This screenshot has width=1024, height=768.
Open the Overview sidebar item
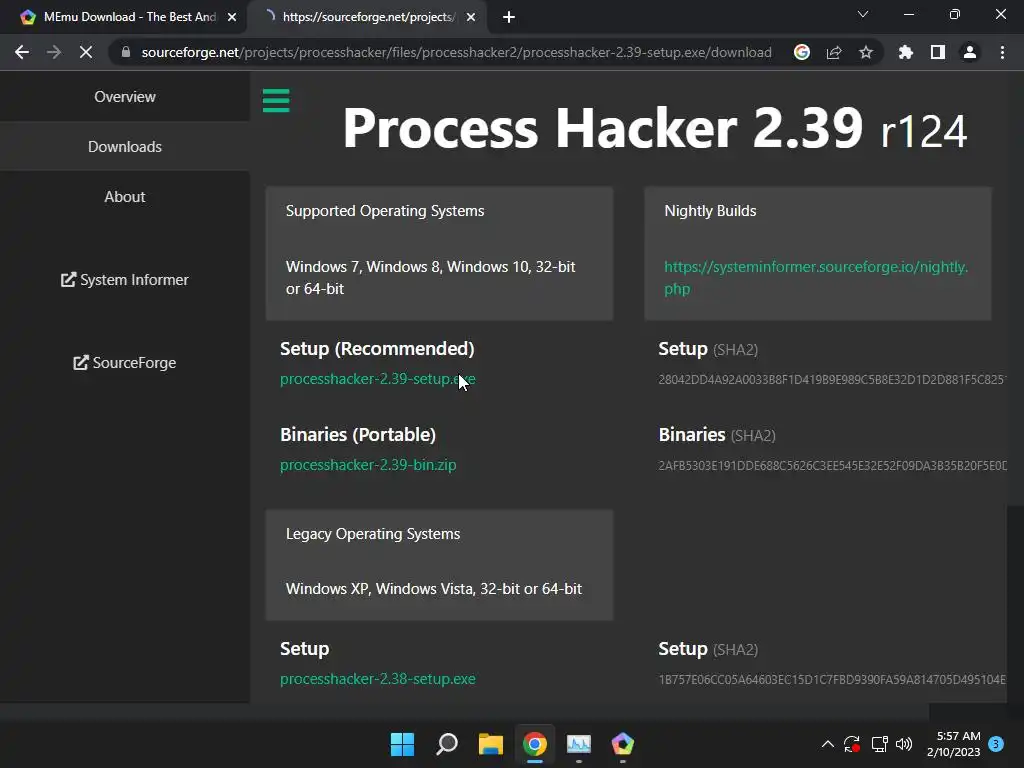point(125,97)
